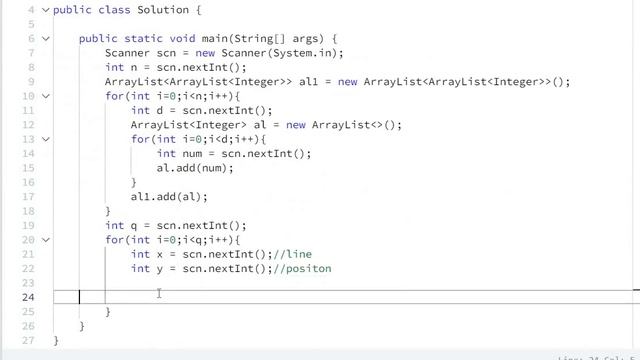The image size is (640, 360).
Task: Click the 'al1' variable declaration on line 9
Action: [x=308, y=82]
